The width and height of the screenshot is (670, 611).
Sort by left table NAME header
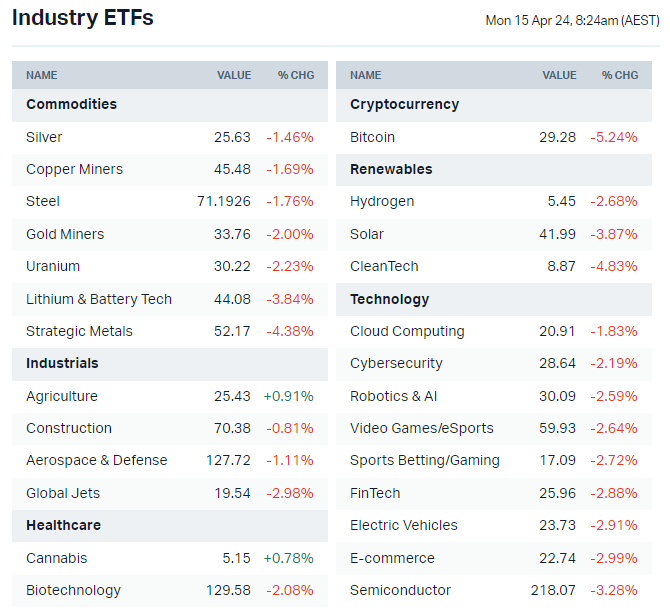tap(42, 75)
